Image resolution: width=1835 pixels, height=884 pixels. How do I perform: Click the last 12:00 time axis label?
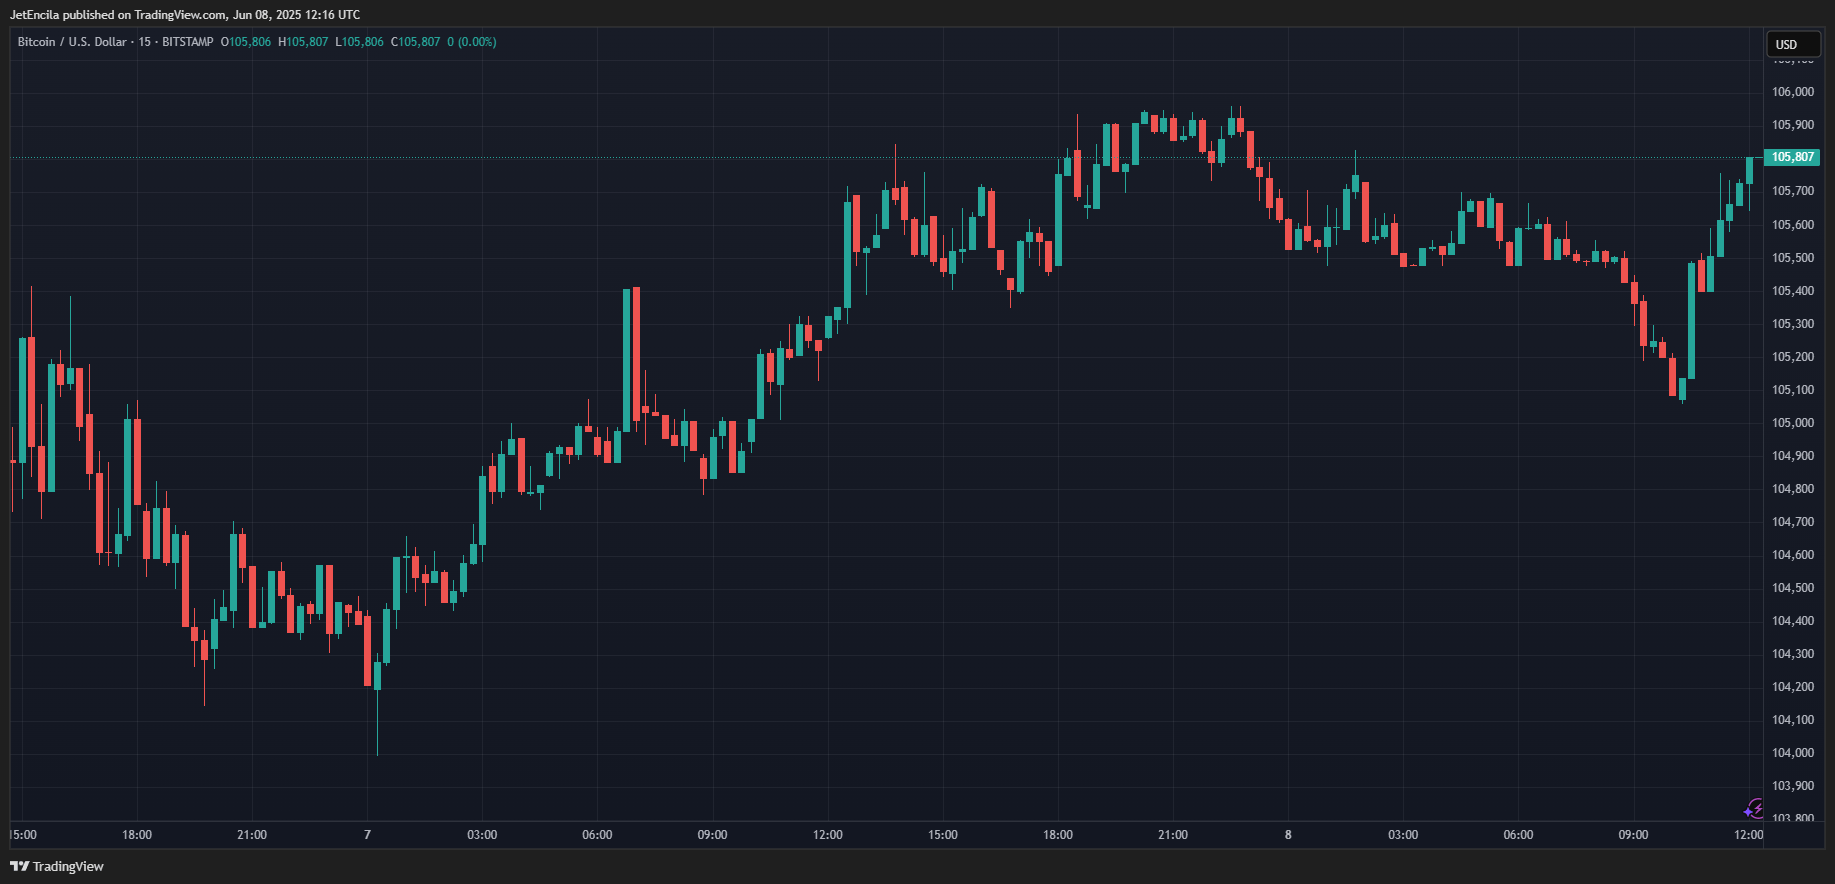[1749, 835]
